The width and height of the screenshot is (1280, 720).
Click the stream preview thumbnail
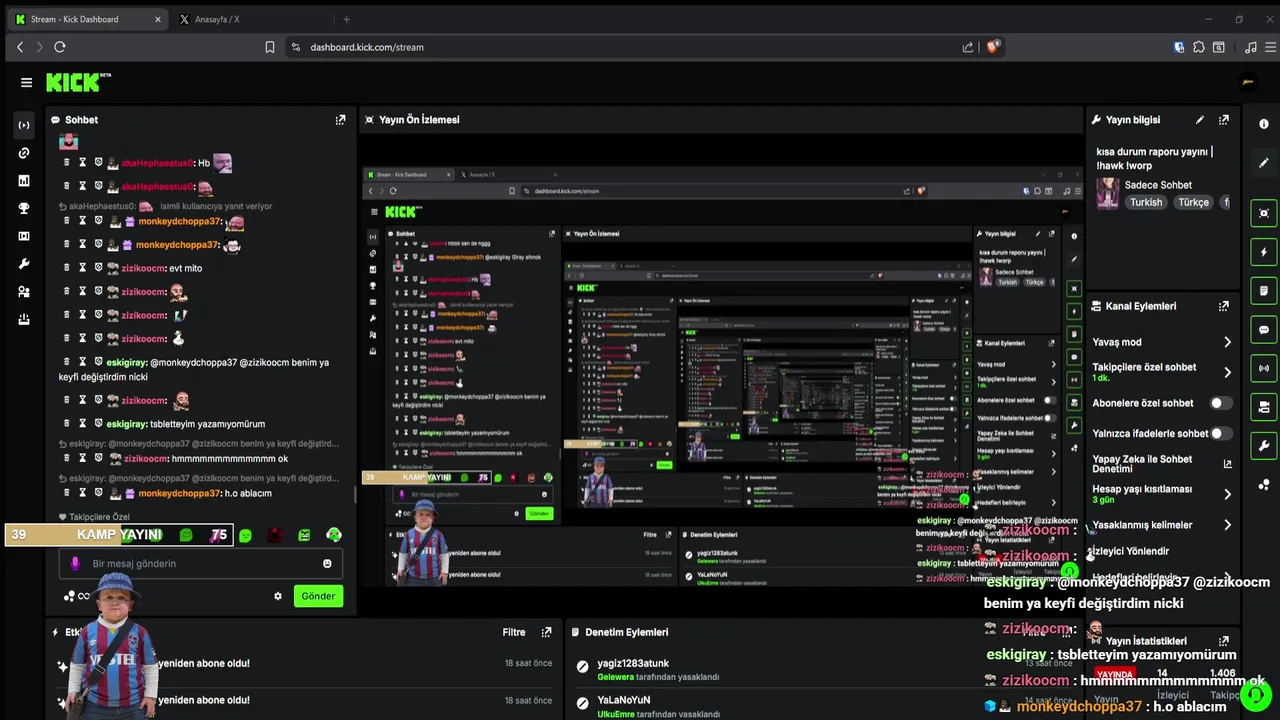[722, 376]
